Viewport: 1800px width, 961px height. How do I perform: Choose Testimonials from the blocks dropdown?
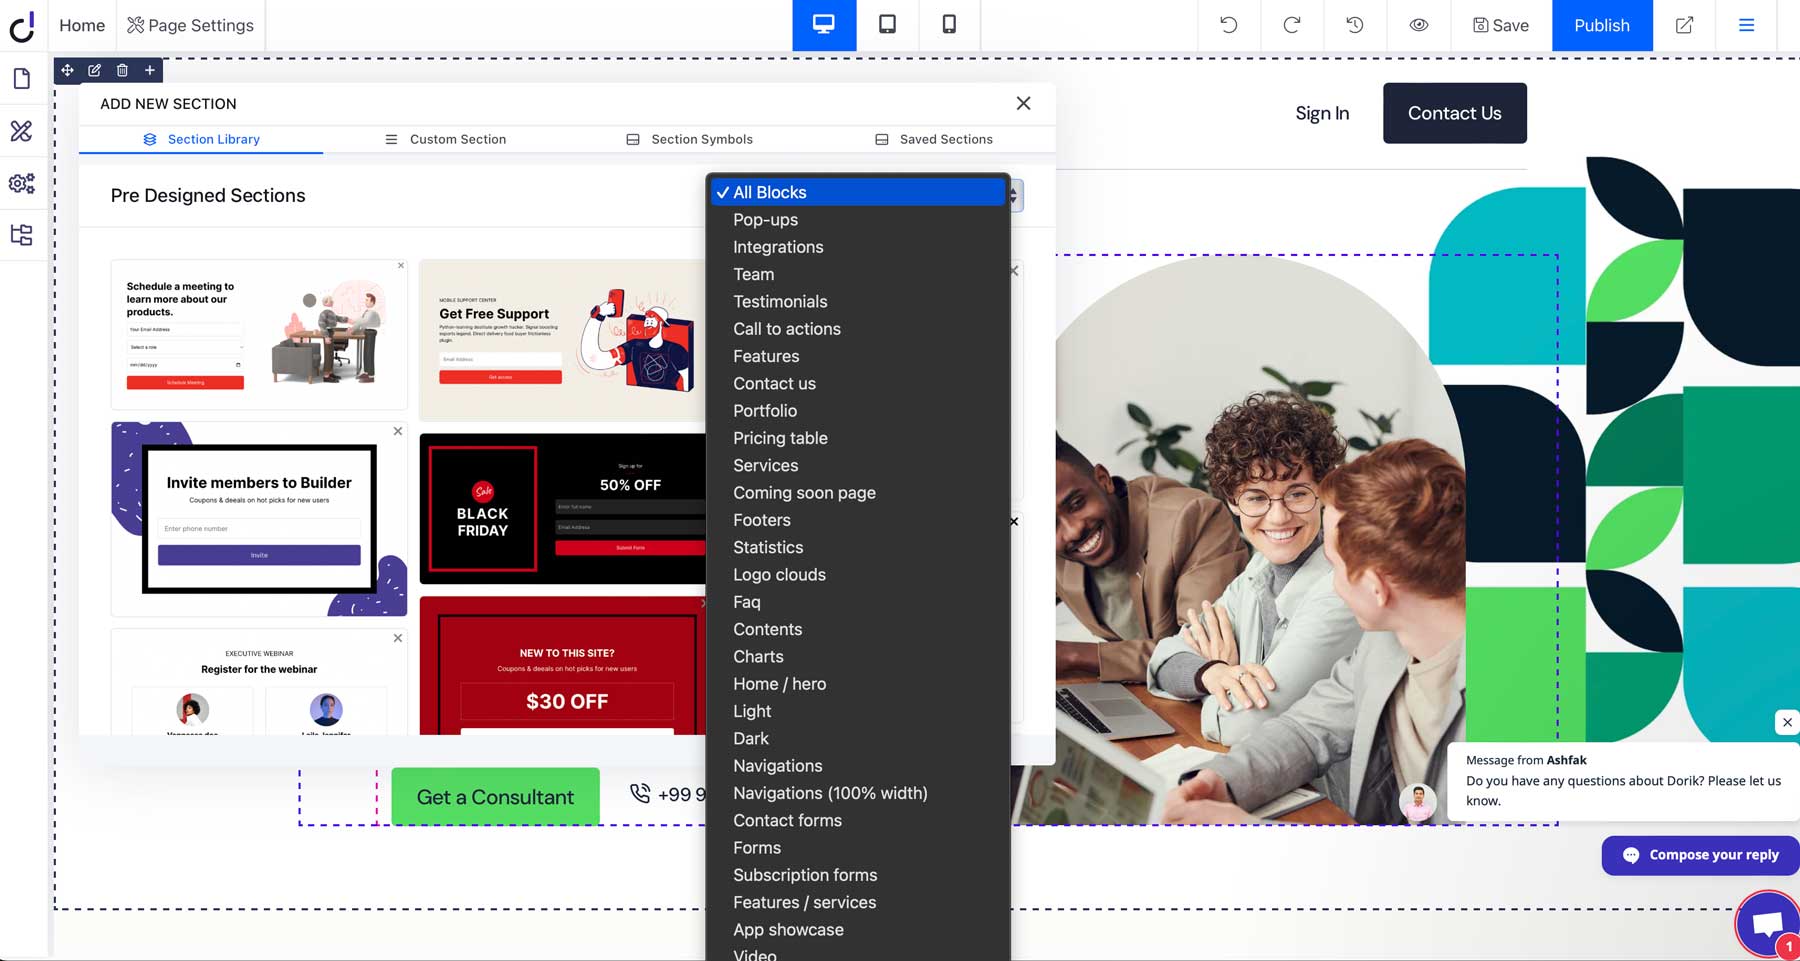pyautogui.click(x=780, y=301)
